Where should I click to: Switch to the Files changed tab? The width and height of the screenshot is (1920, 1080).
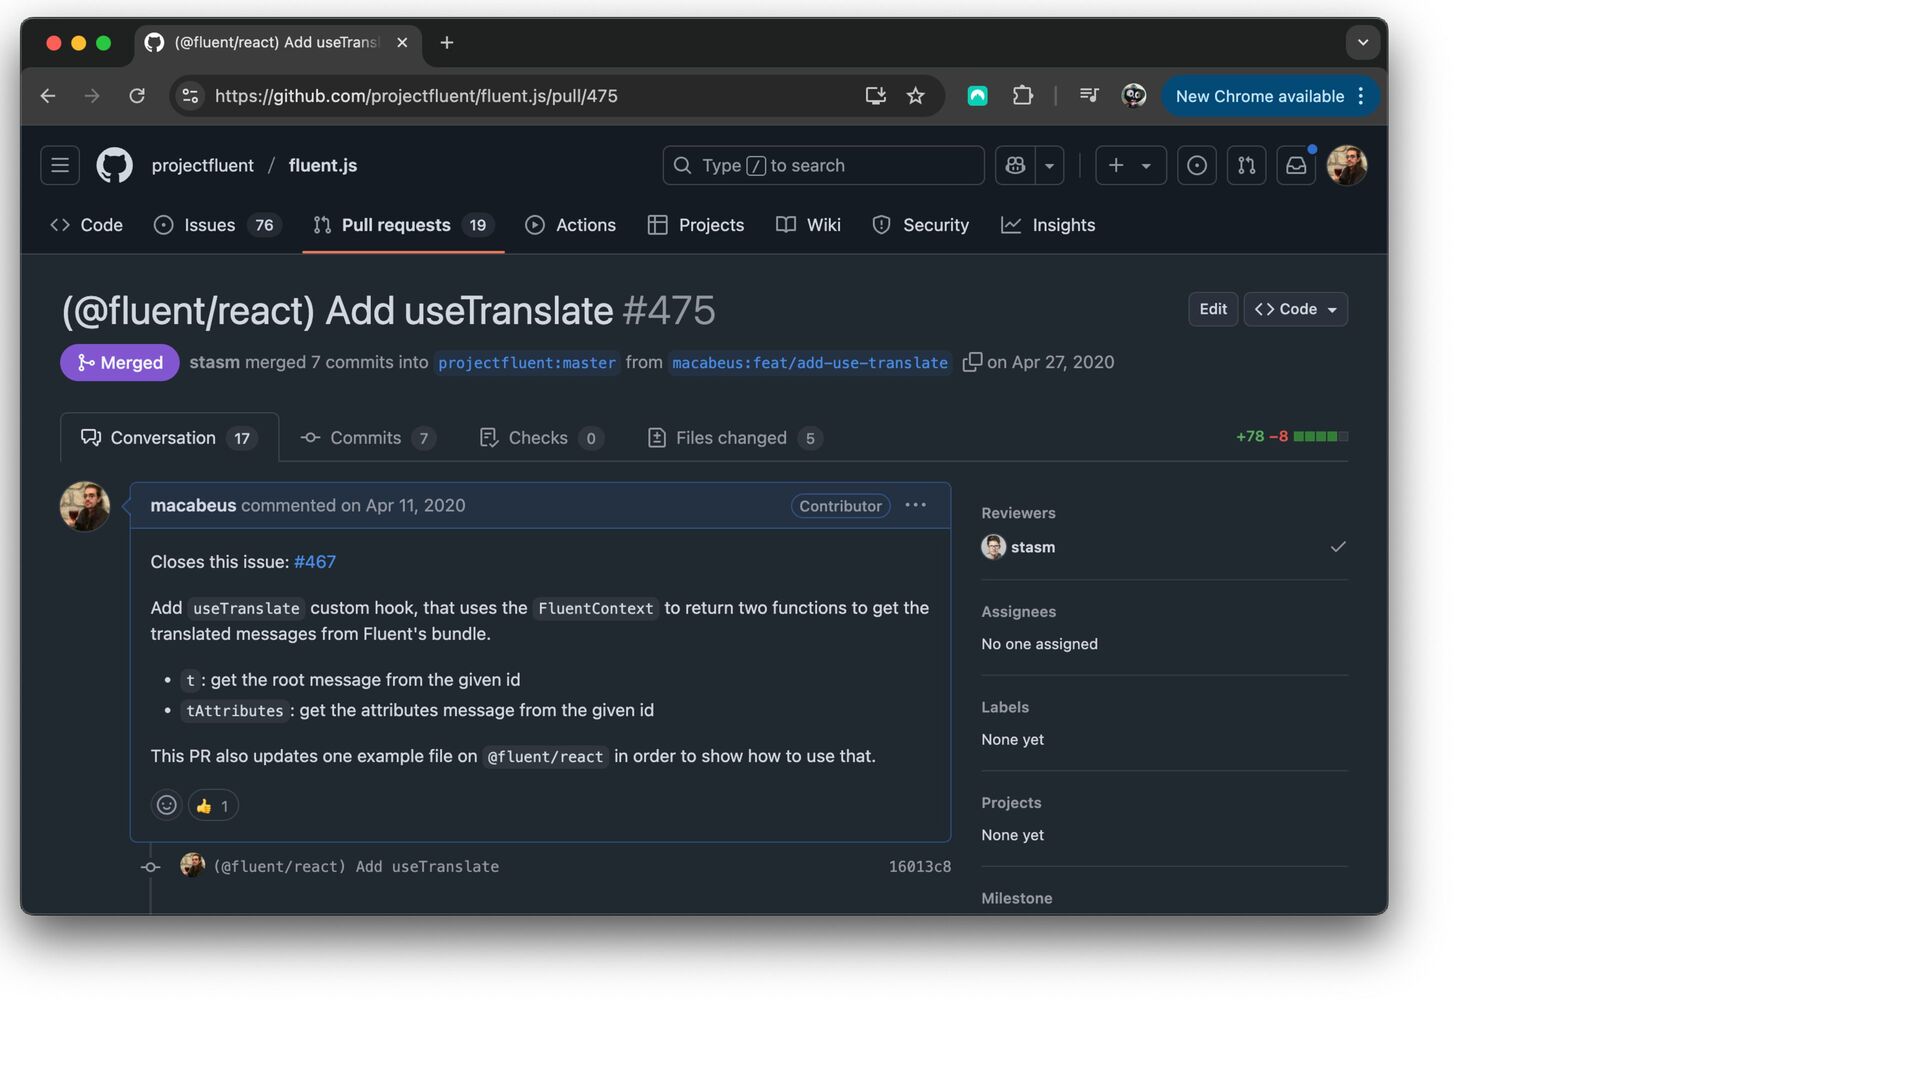[733, 438]
